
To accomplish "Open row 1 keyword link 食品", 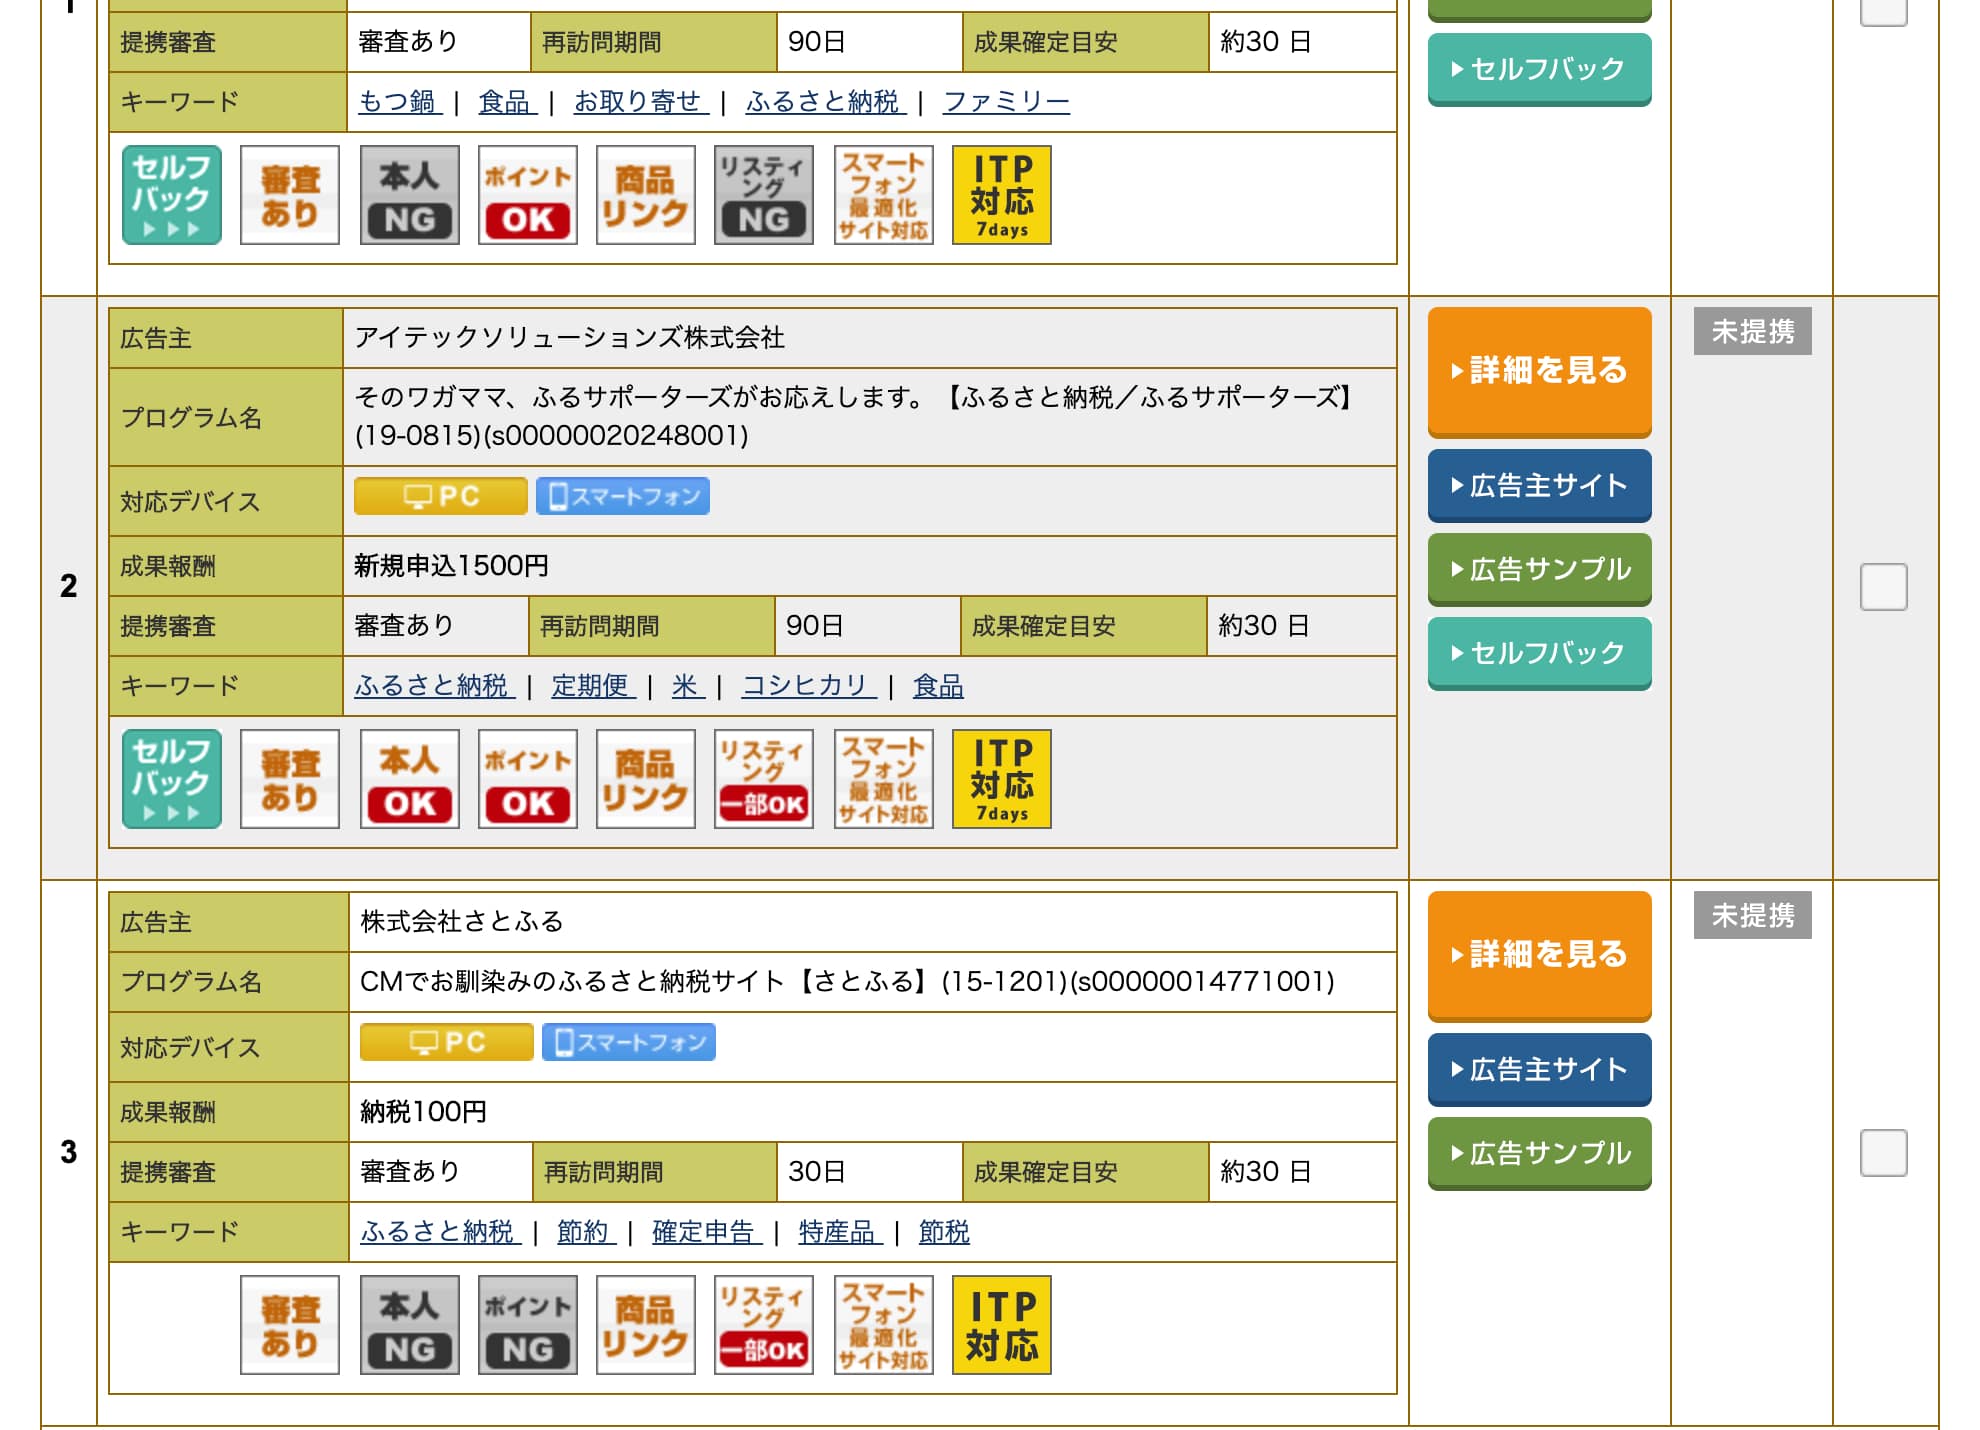I will pos(507,102).
